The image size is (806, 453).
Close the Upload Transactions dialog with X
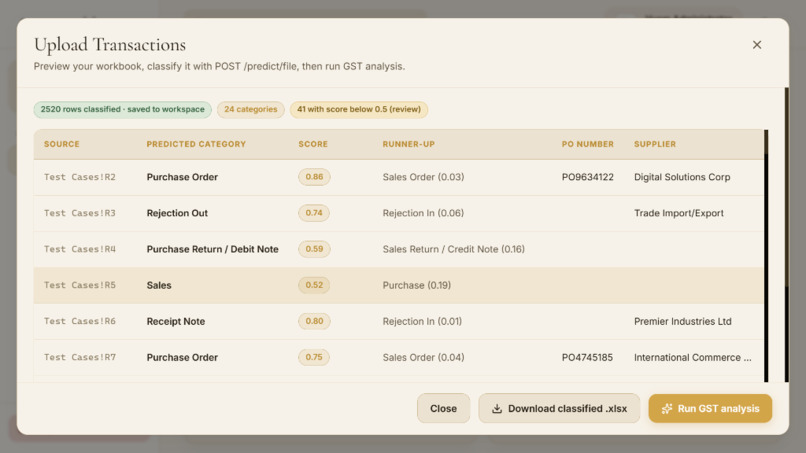point(757,45)
